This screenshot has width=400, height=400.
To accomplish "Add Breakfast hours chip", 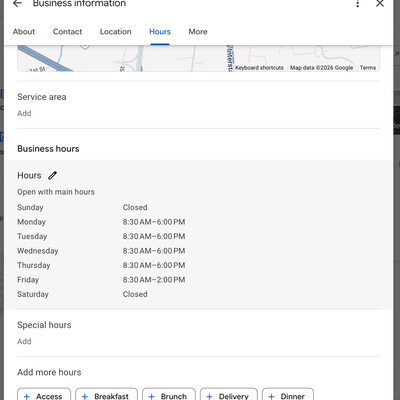I will [106, 395].
